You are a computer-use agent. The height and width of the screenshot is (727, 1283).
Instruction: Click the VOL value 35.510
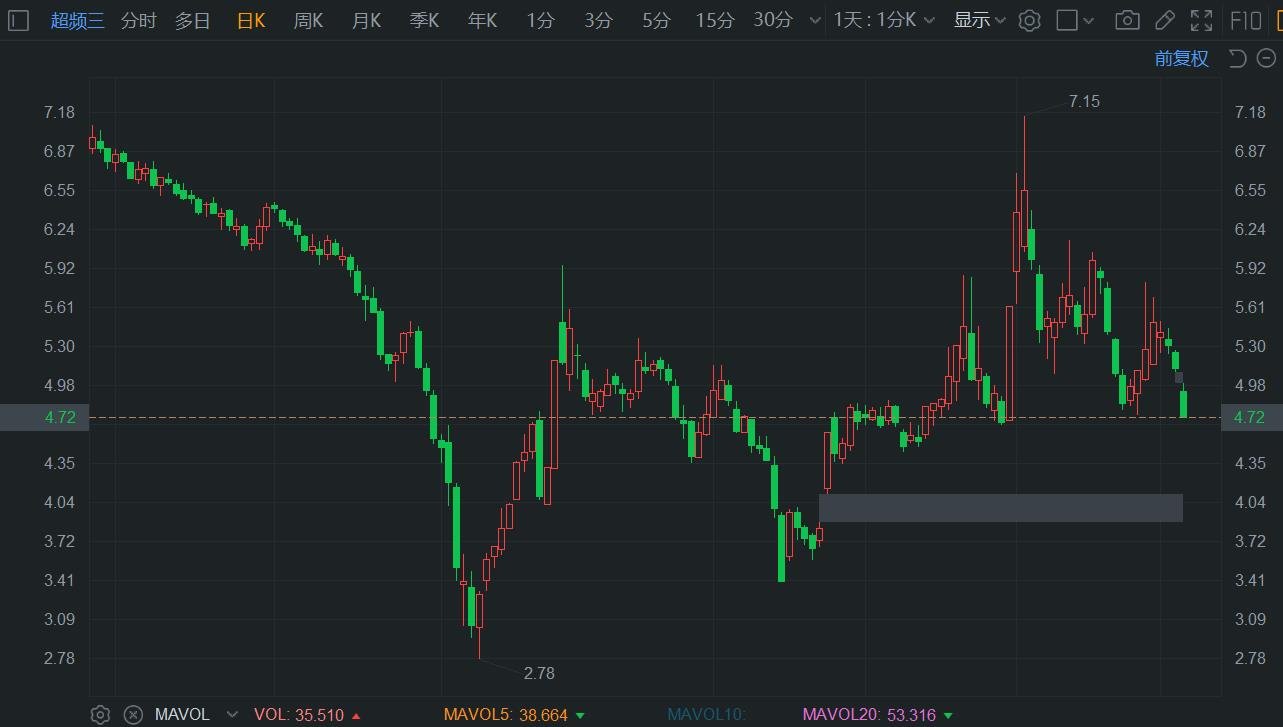319,715
